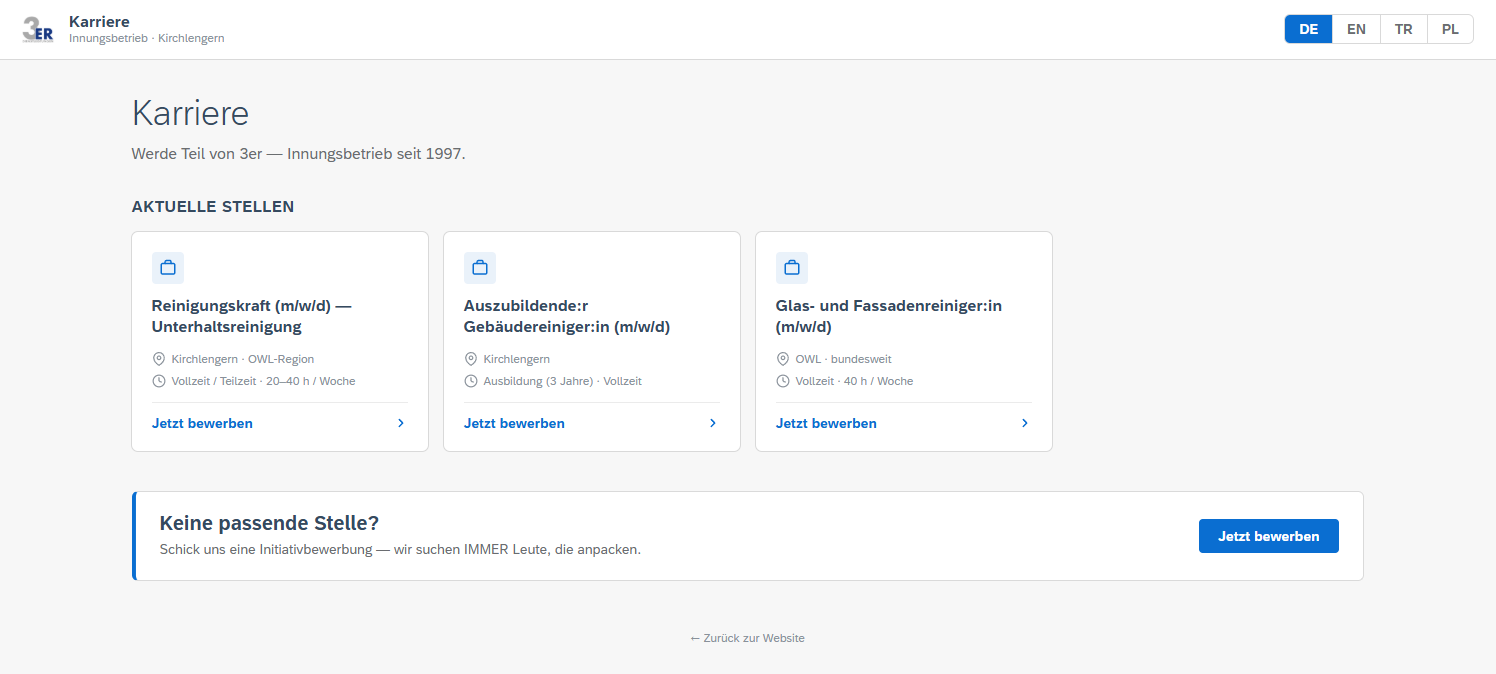Click clock icon beside Ausbildung (3 Jahre)
The image size is (1496, 674).
coord(470,381)
